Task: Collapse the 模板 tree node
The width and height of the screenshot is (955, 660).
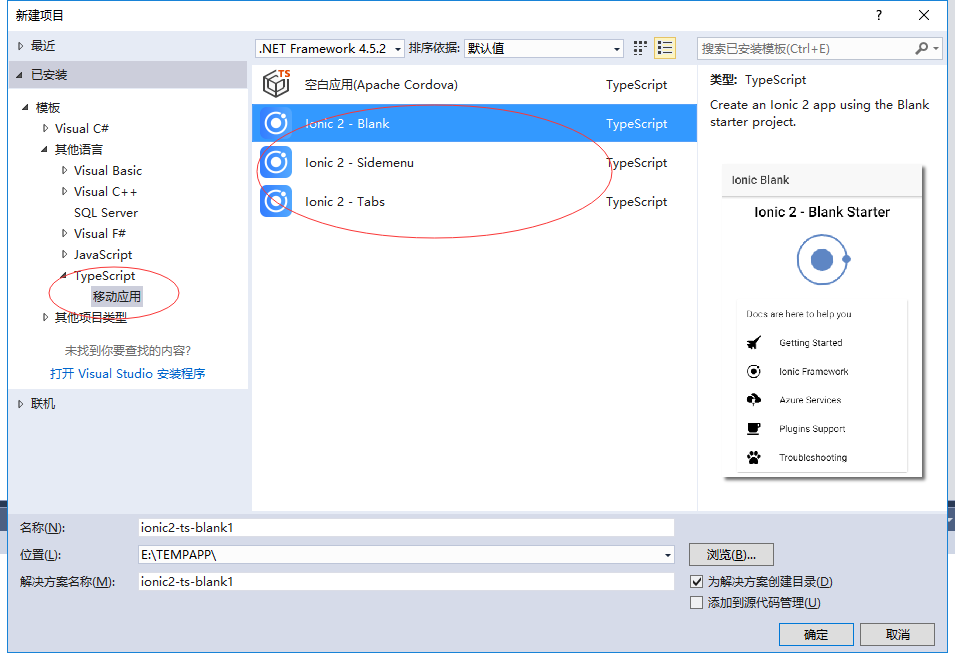Action: [x=25, y=108]
